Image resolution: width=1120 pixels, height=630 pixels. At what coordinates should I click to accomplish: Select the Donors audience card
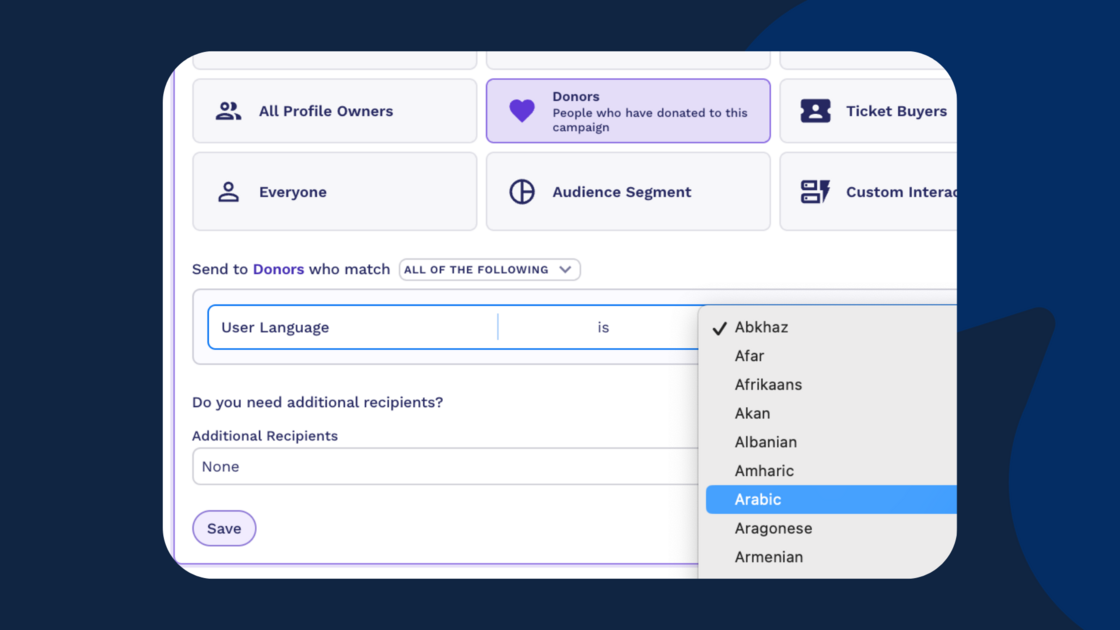tap(628, 111)
